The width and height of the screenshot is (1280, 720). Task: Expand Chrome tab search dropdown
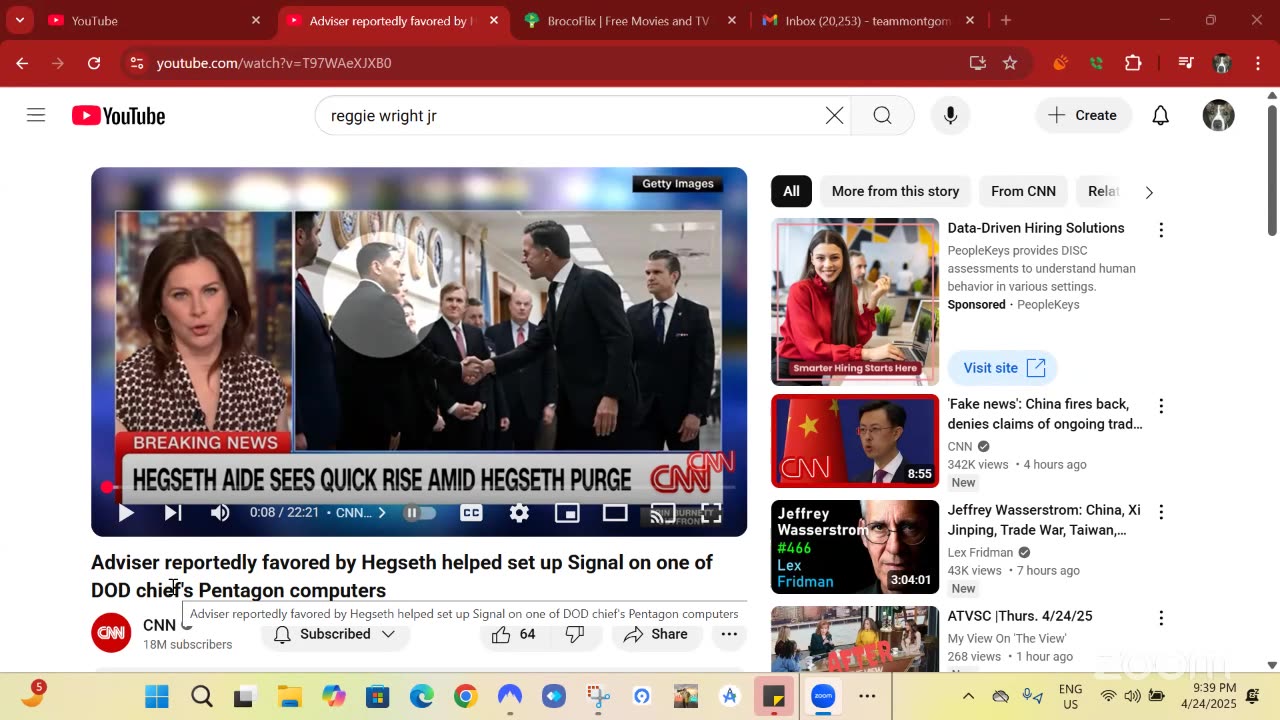(19, 20)
